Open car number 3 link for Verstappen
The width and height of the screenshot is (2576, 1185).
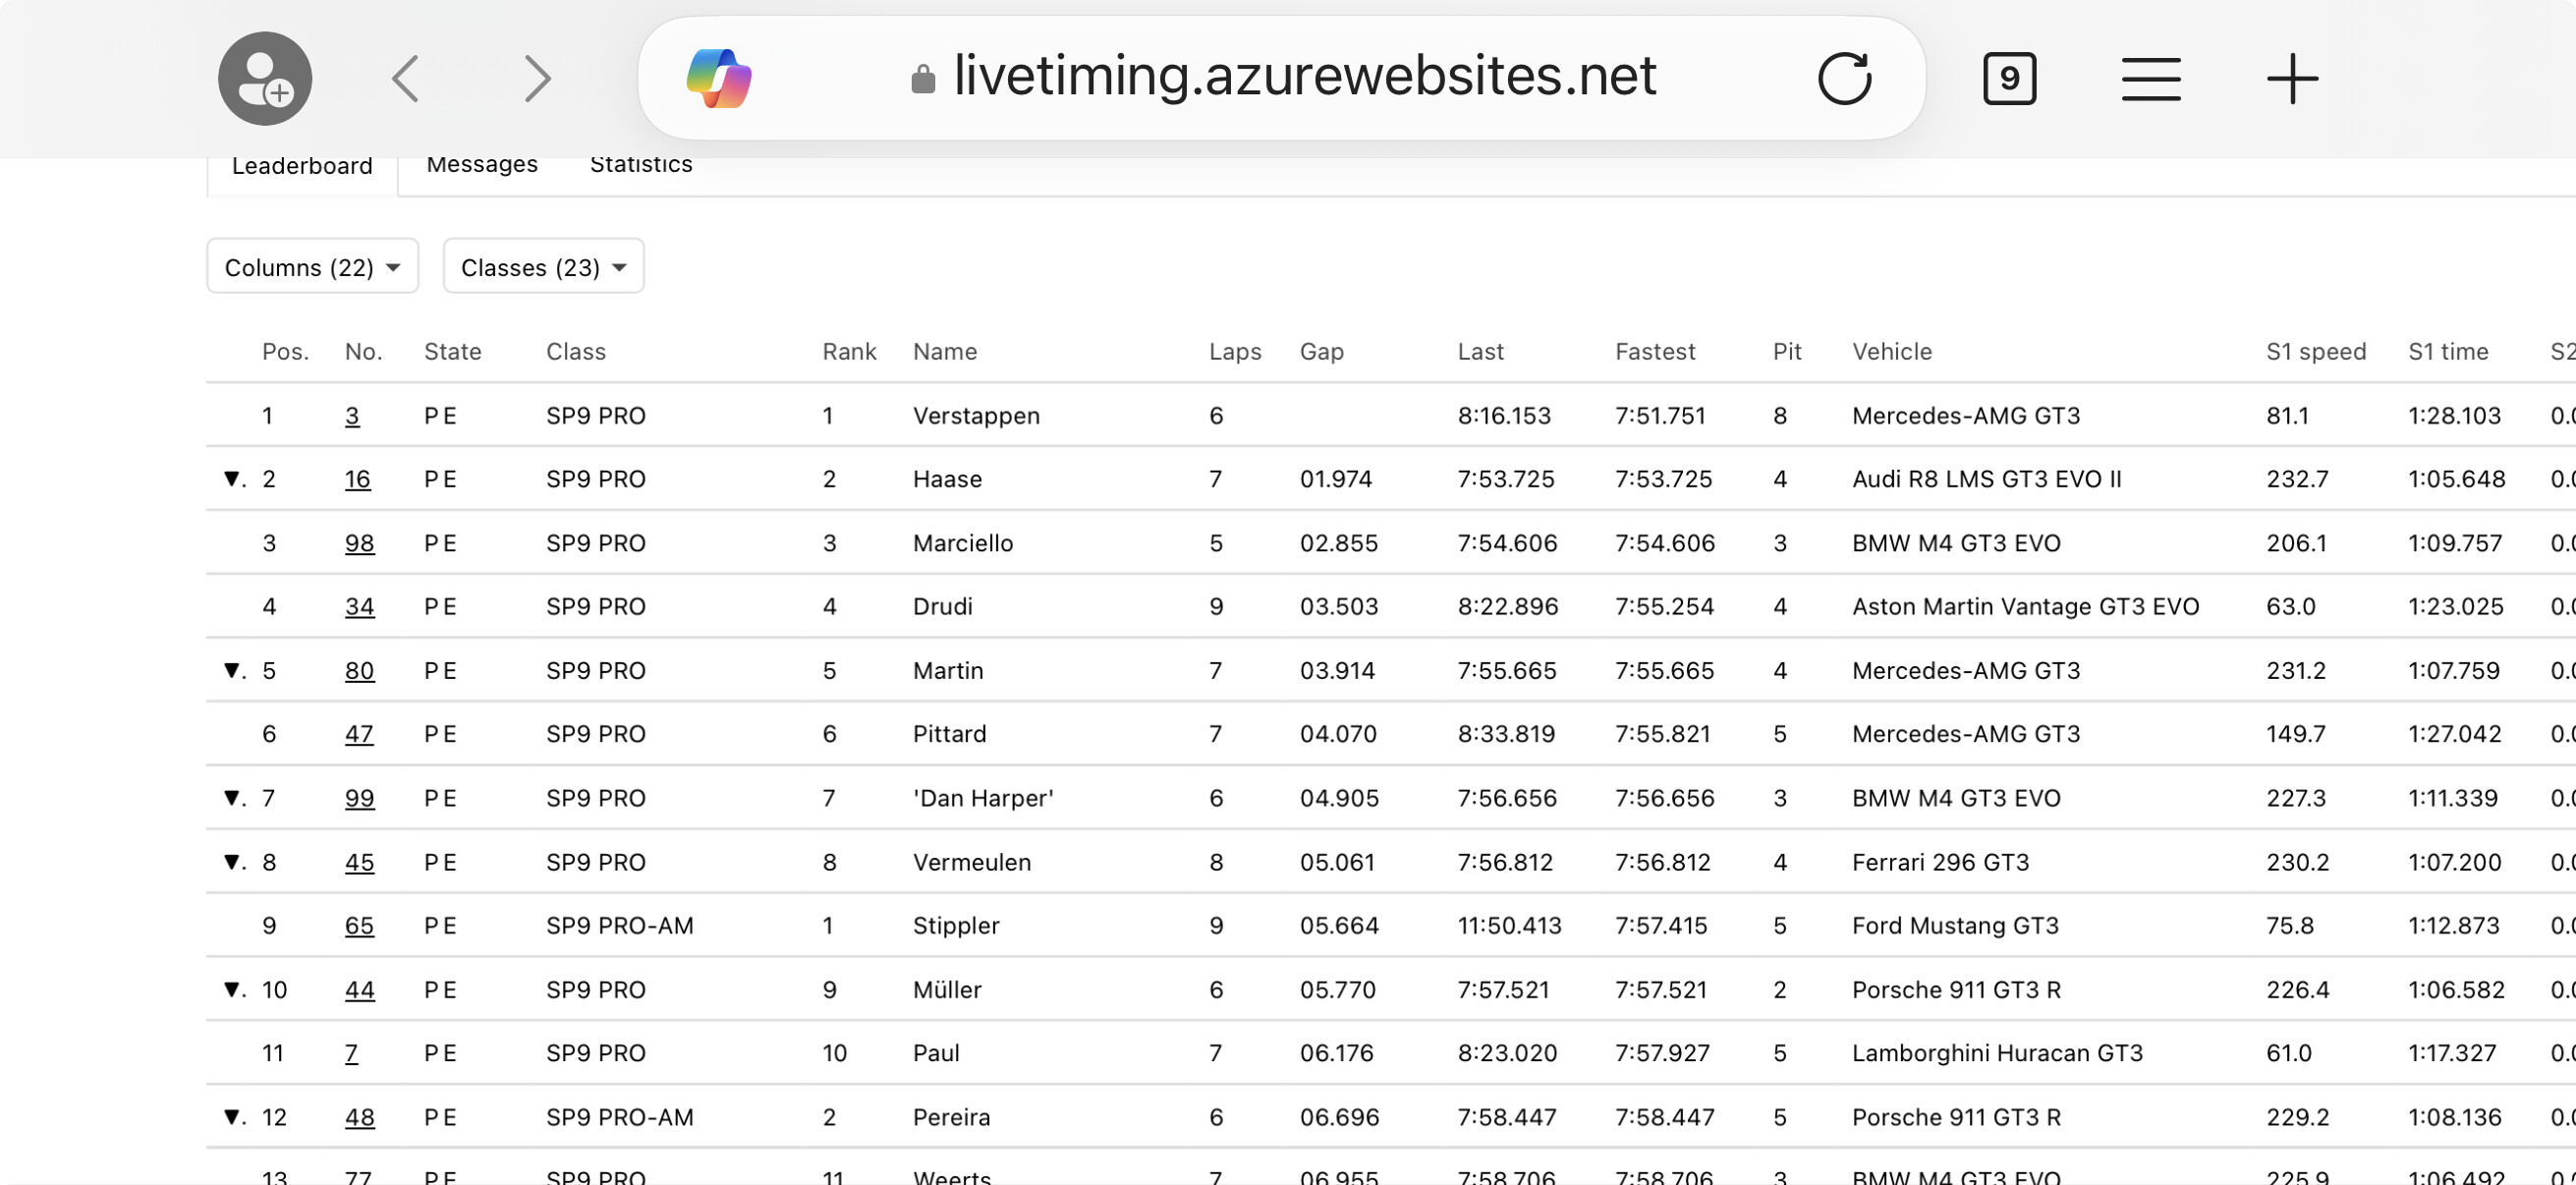click(x=352, y=416)
